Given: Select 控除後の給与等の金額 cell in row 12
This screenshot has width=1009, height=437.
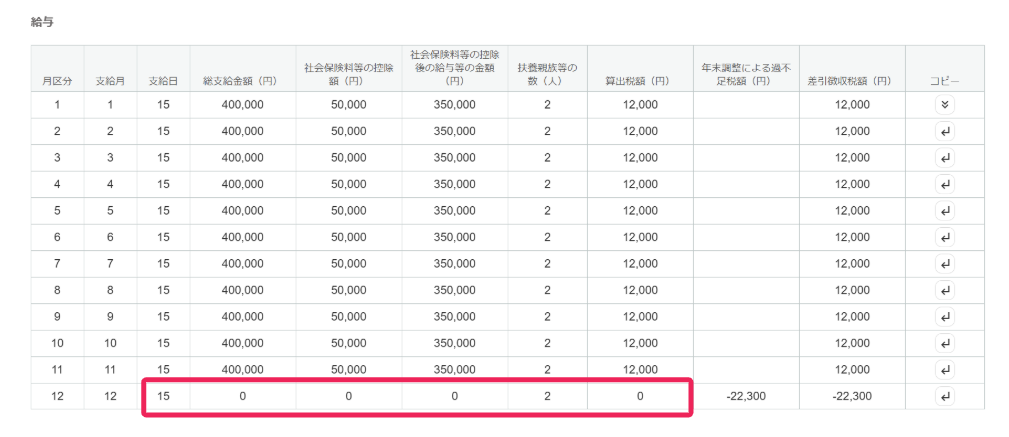Looking at the screenshot, I should (454, 396).
